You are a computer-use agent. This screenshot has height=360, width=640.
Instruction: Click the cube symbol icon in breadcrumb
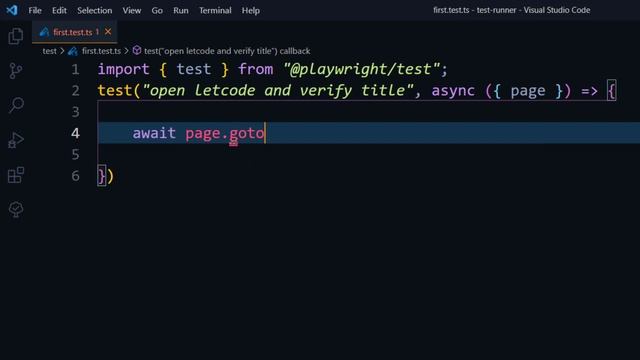[x=137, y=50]
